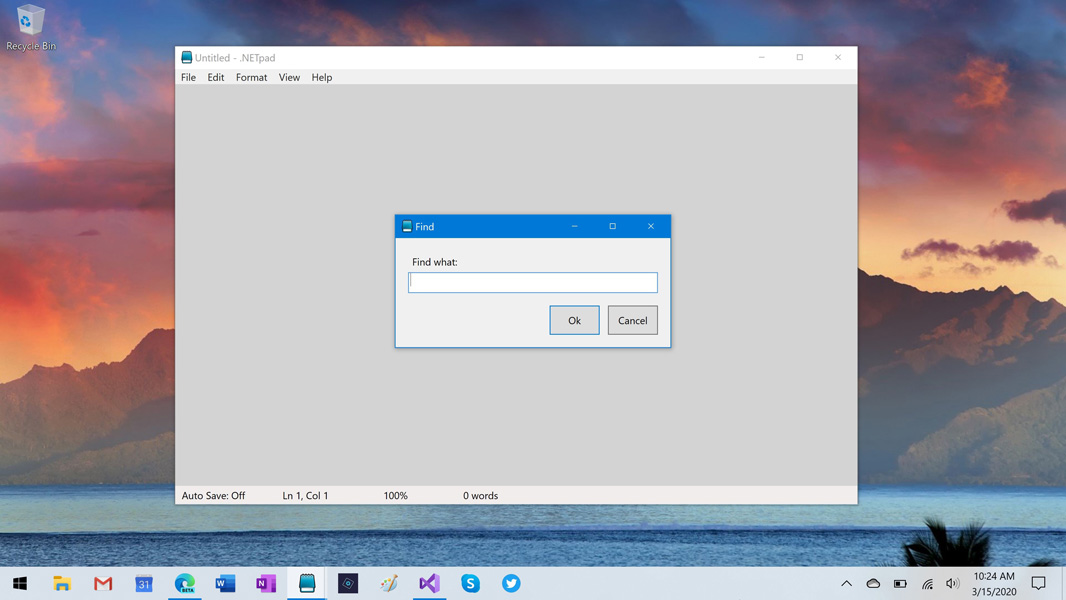Click Ok in the Find dialog
This screenshot has height=600, width=1066.
pos(574,320)
